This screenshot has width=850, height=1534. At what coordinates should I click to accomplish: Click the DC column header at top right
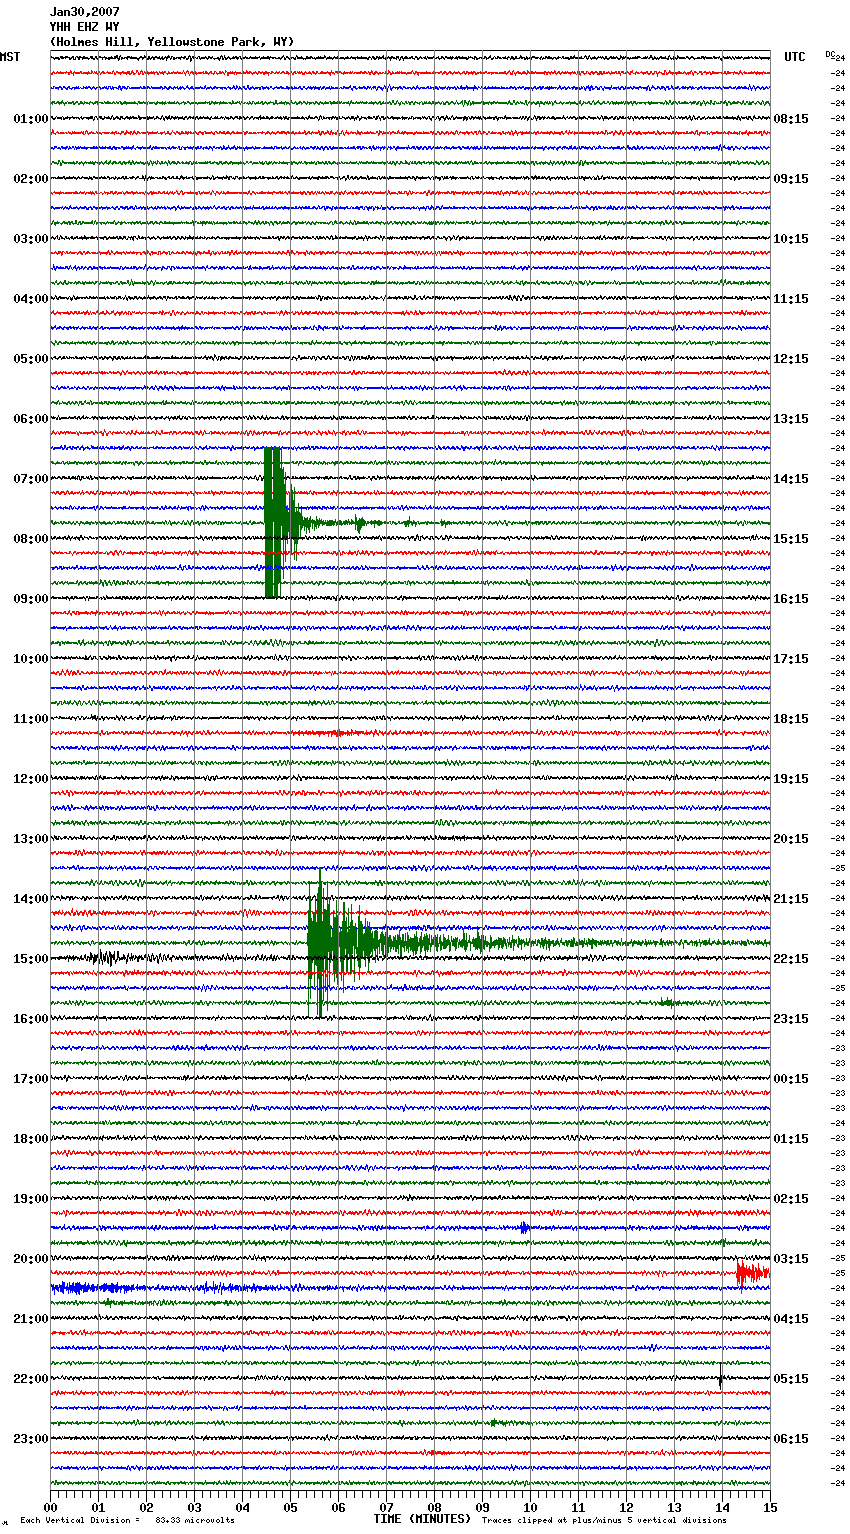(x=830, y=54)
